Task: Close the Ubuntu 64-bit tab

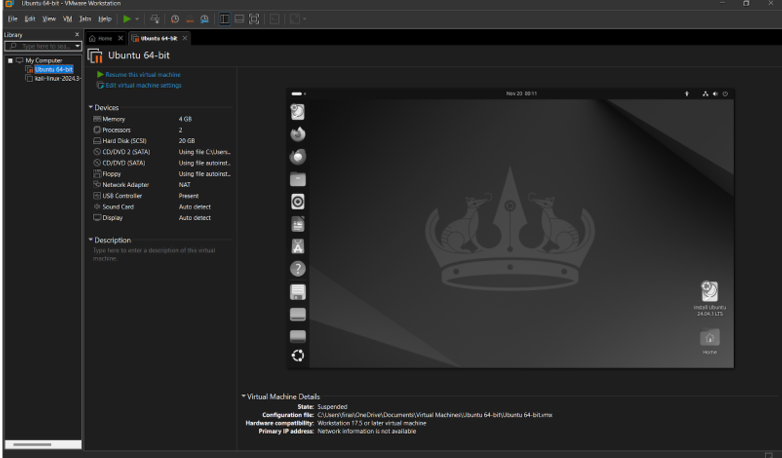Action: point(185,38)
